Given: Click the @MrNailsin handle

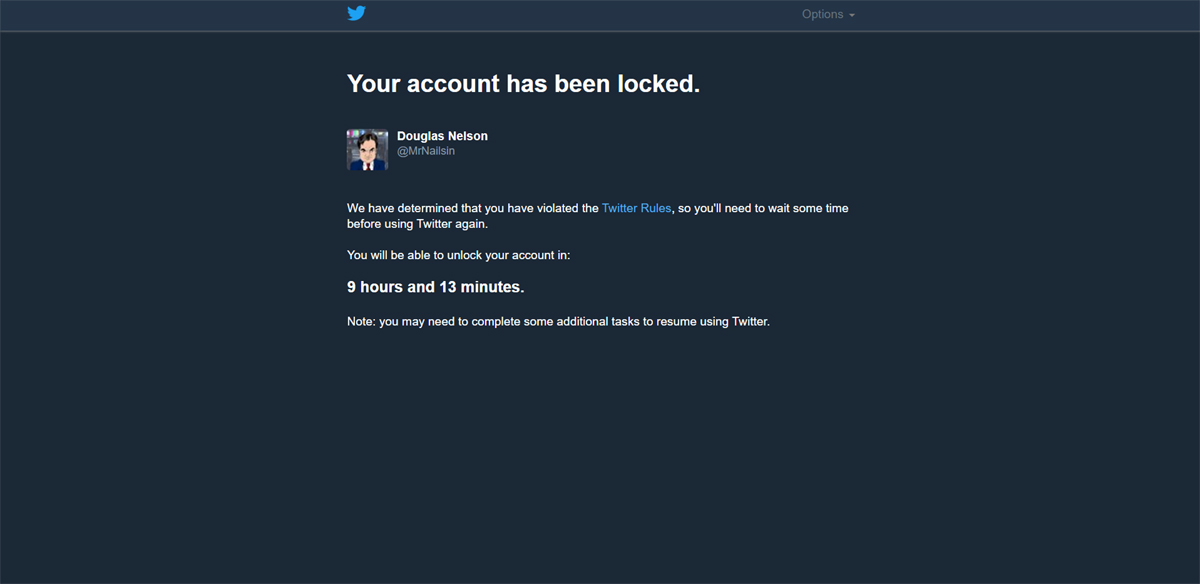Looking at the screenshot, I should [426, 151].
